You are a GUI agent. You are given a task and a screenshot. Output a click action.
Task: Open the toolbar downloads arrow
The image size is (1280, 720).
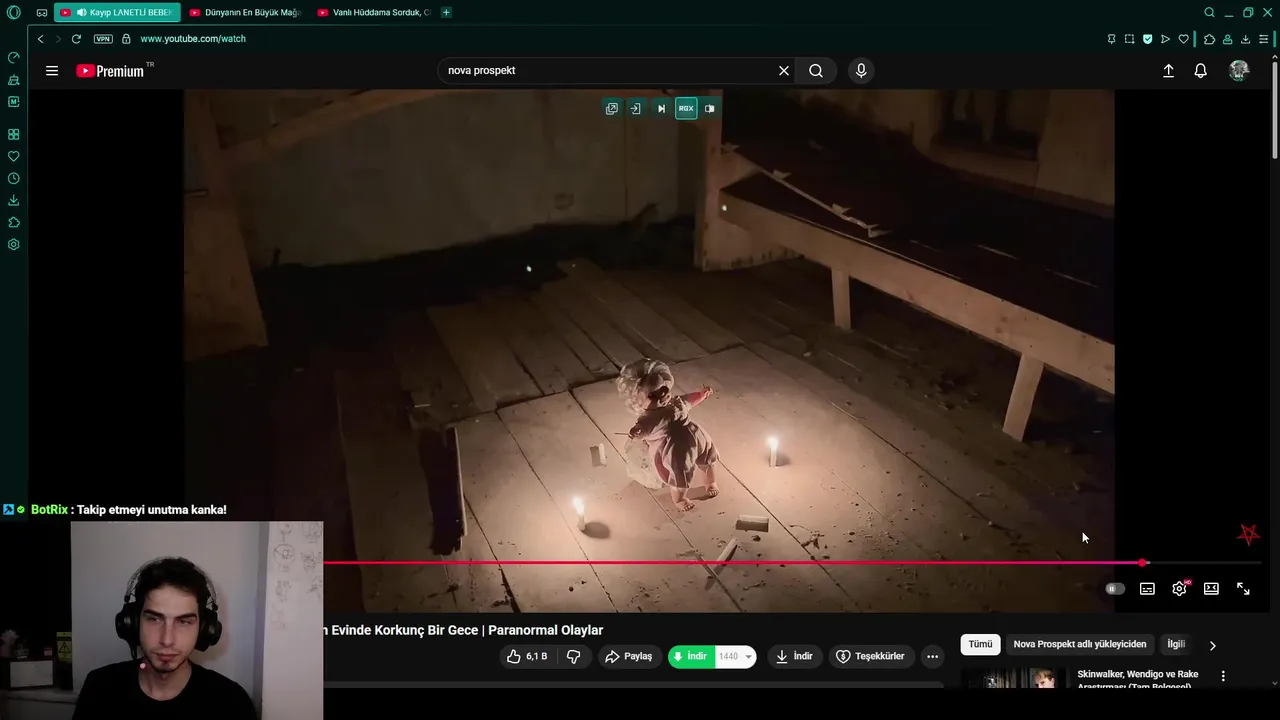(1245, 39)
